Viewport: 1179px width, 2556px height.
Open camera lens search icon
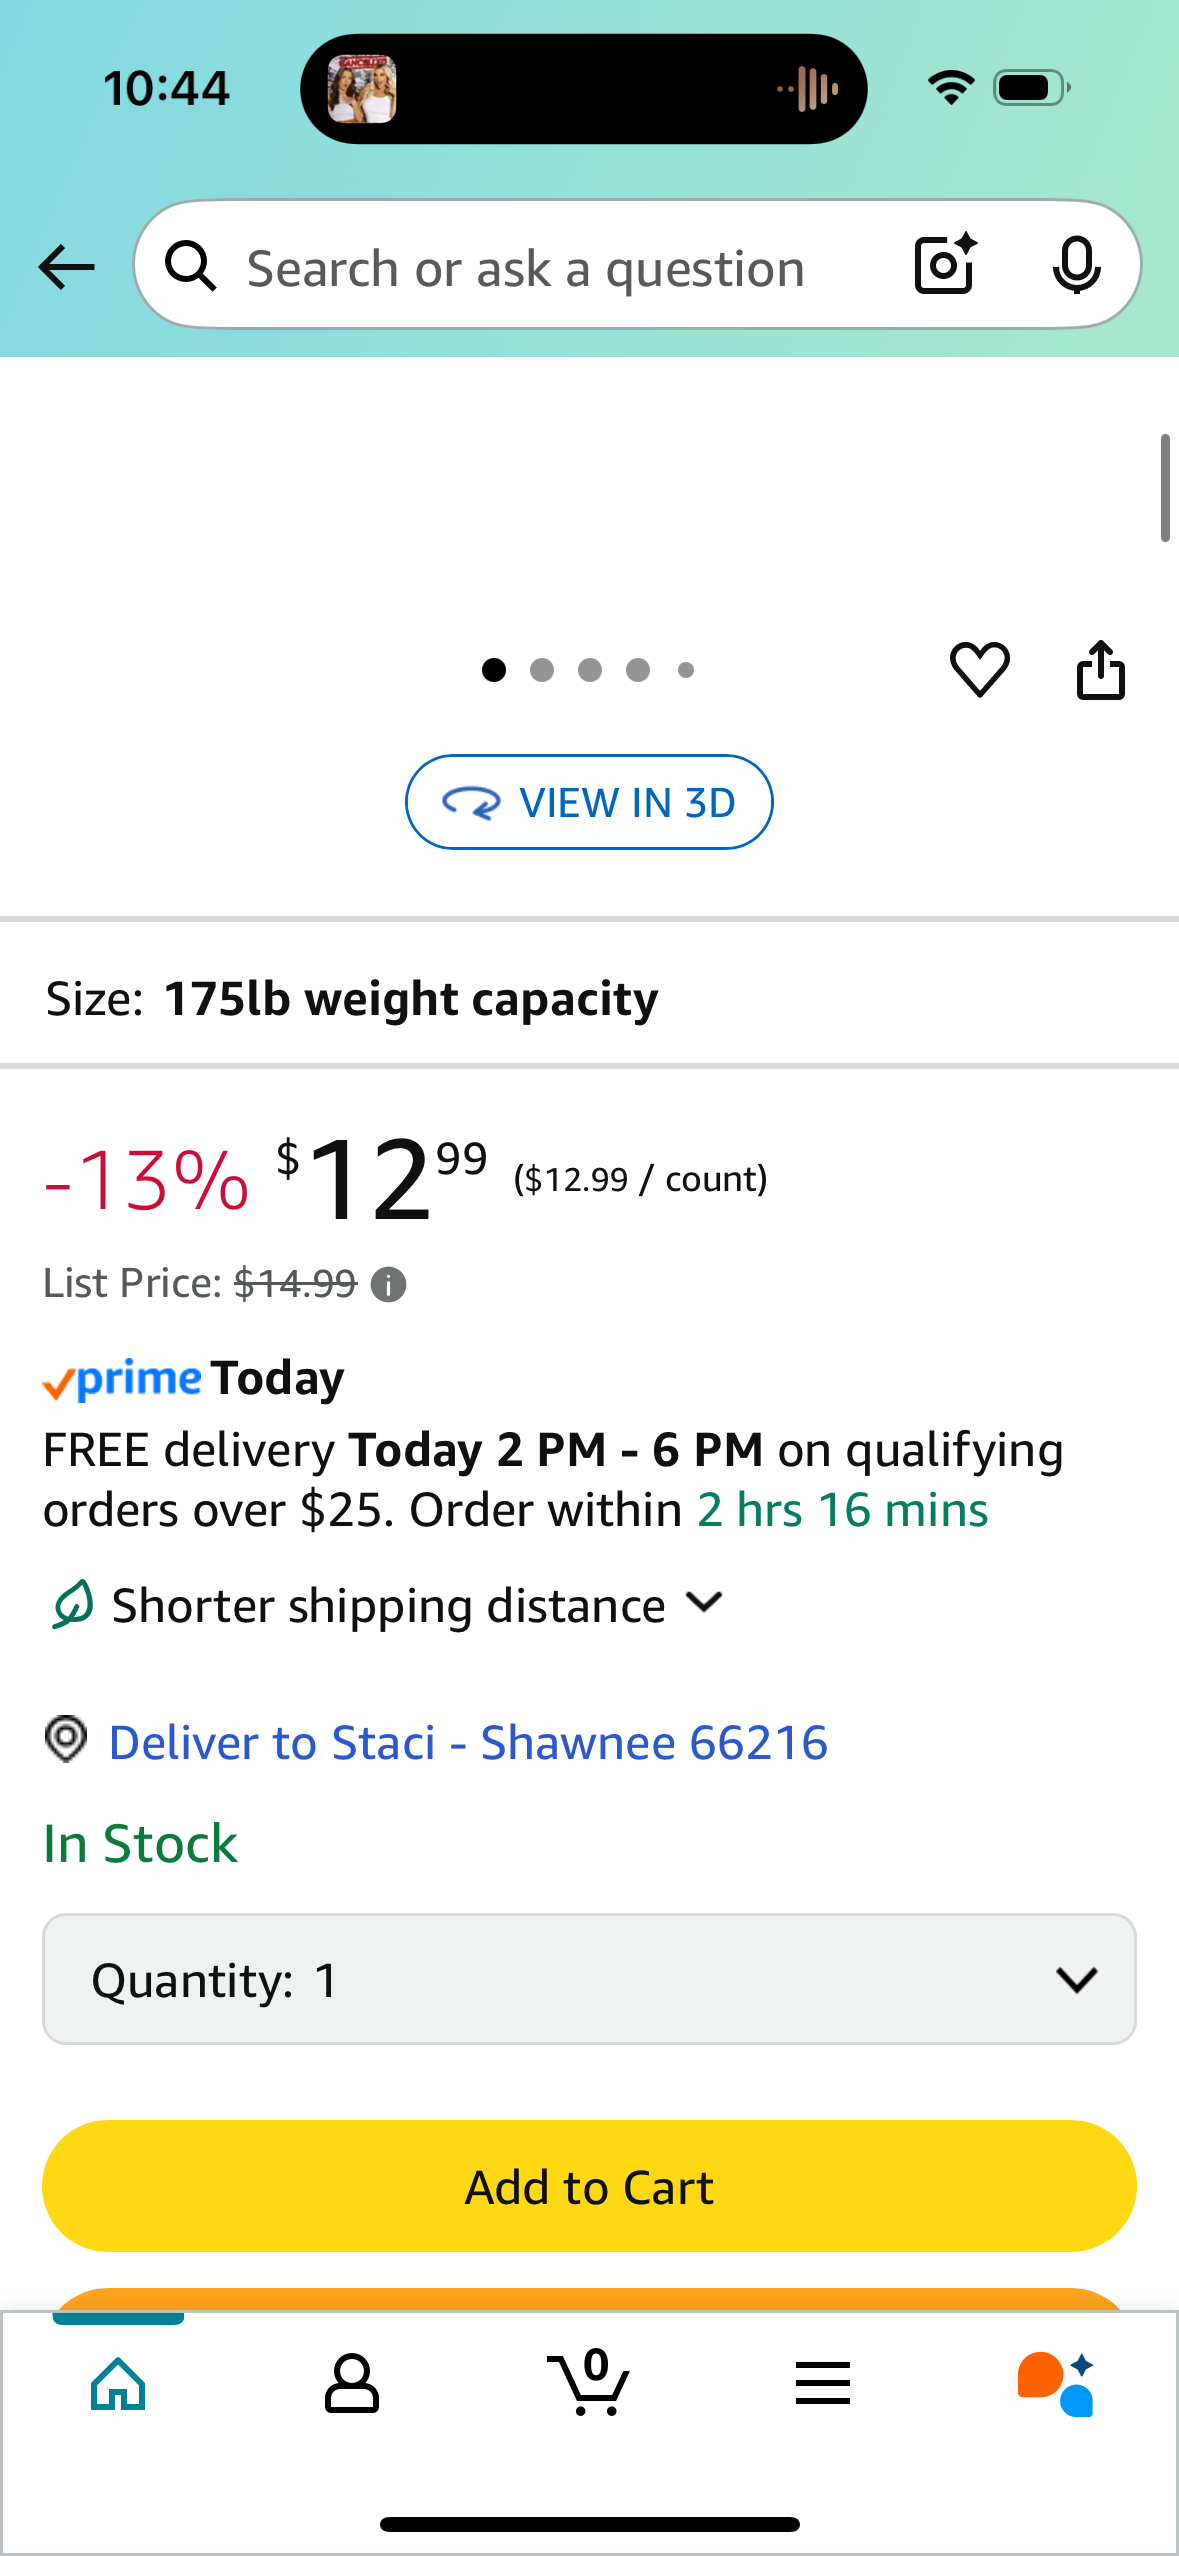pyautogui.click(x=945, y=265)
